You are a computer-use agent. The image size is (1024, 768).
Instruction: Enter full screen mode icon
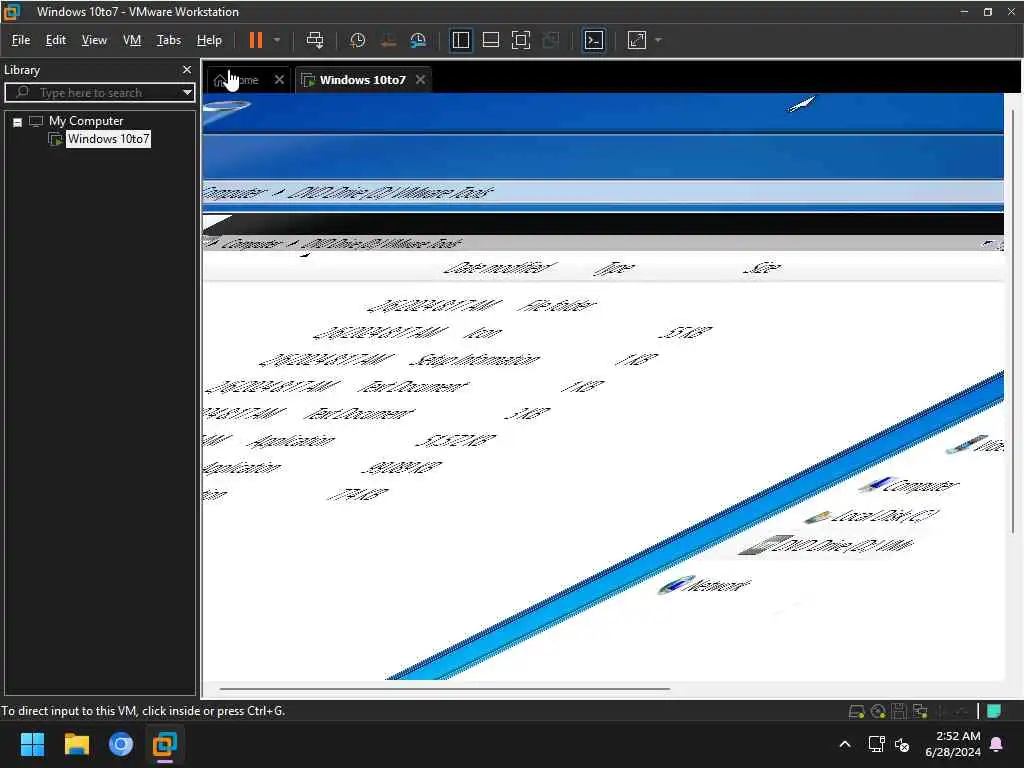click(520, 40)
